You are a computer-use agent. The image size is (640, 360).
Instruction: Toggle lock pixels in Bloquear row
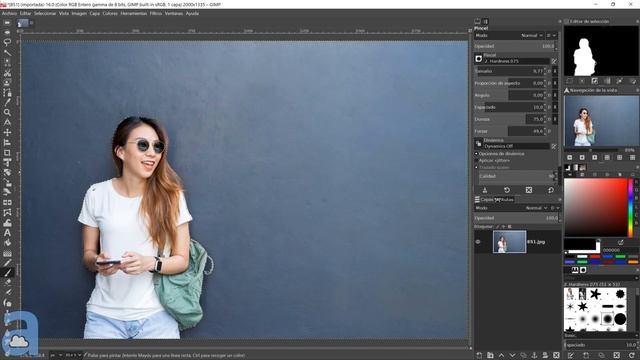pos(498,227)
